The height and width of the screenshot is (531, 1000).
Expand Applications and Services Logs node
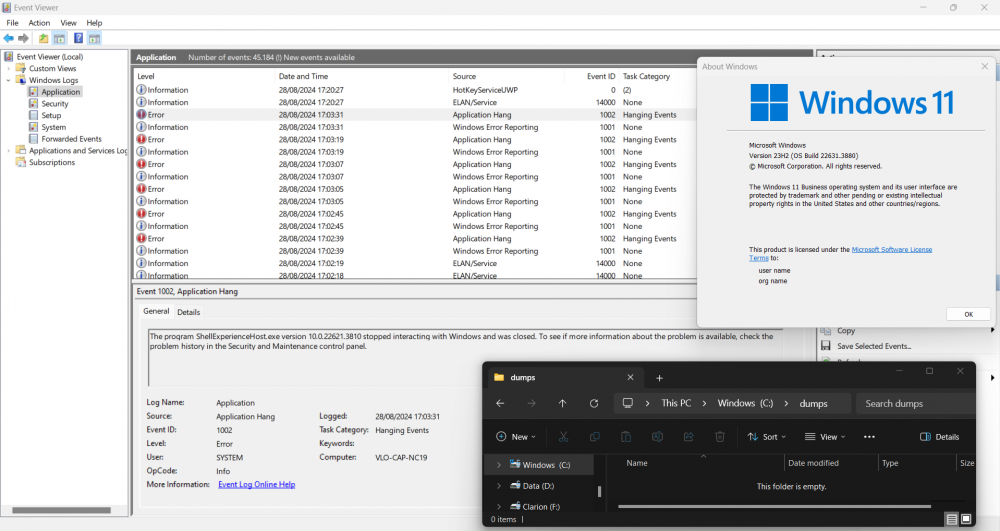[x=9, y=151]
